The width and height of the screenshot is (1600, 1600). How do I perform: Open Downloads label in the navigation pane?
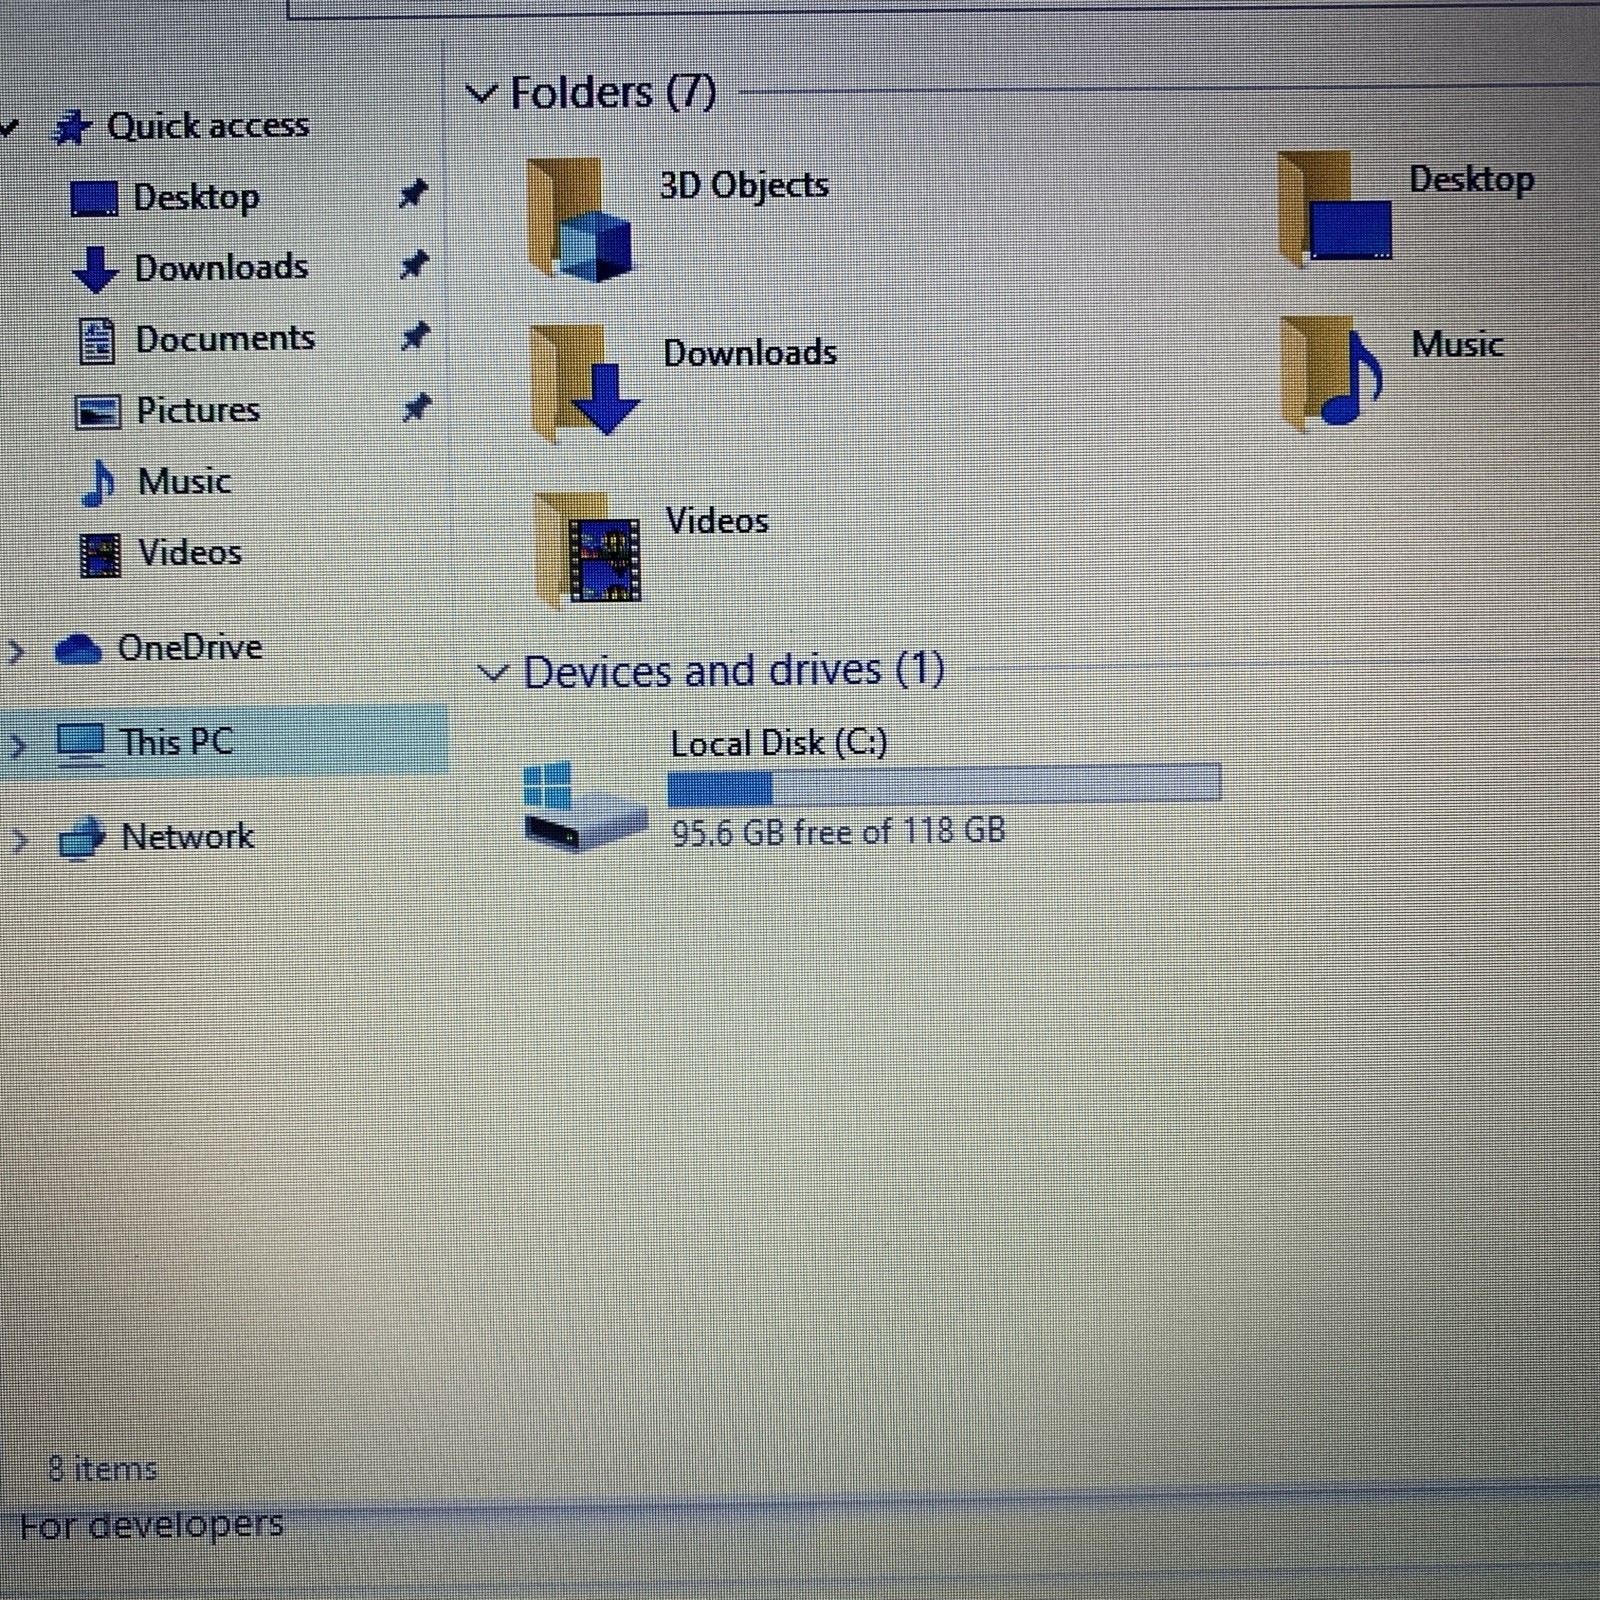click(221, 268)
